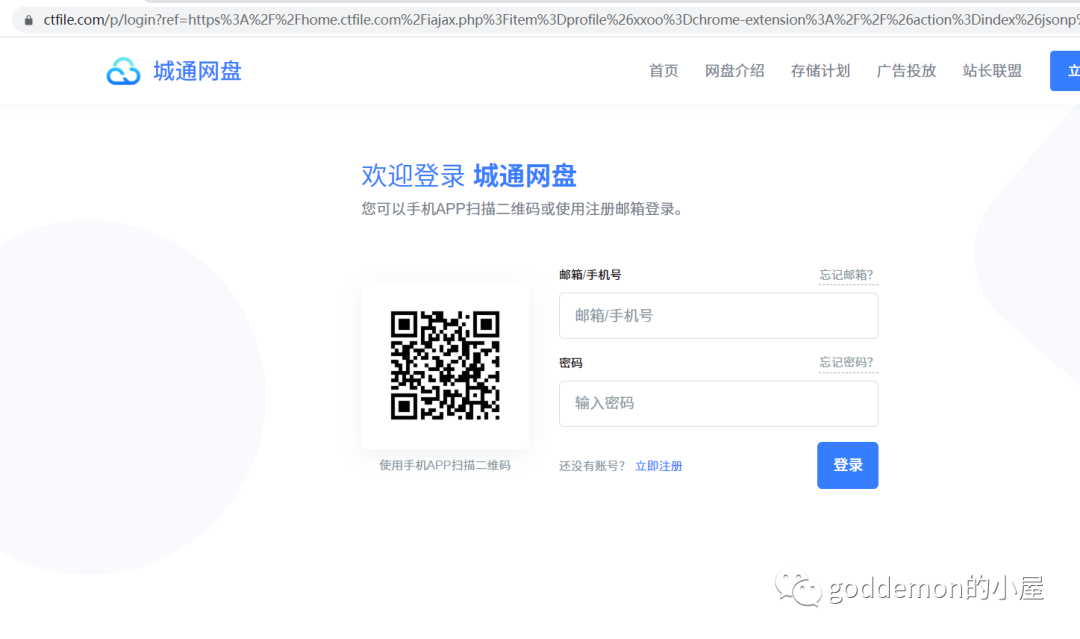Focus the 邮箱/手机号 input field
1080x639 pixels.
pos(718,315)
